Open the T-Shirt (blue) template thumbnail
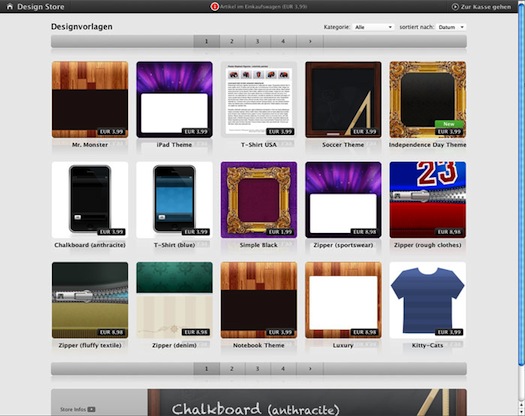 [x=174, y=200]
